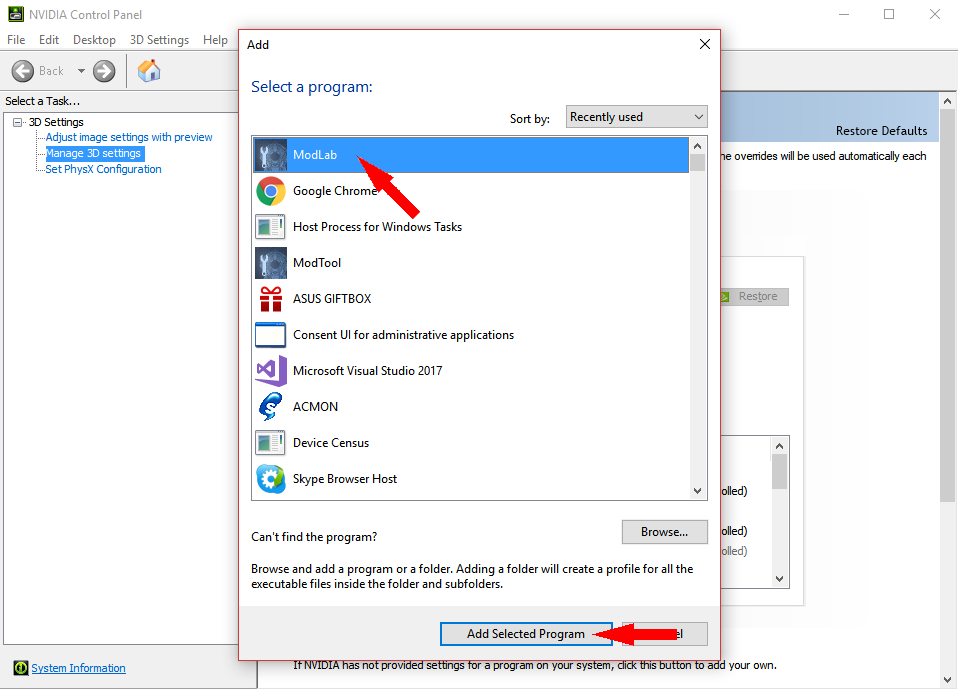958x690 pixels.
Task: Click main window scrollbar down arrow
Action: [x=948, y=680]
